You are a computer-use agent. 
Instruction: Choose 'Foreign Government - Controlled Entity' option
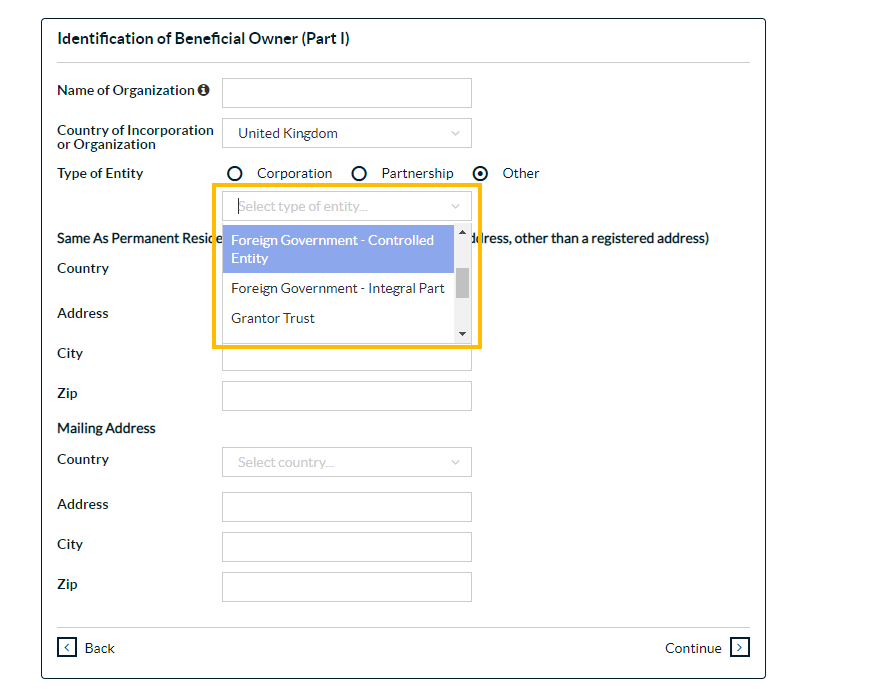338,249
